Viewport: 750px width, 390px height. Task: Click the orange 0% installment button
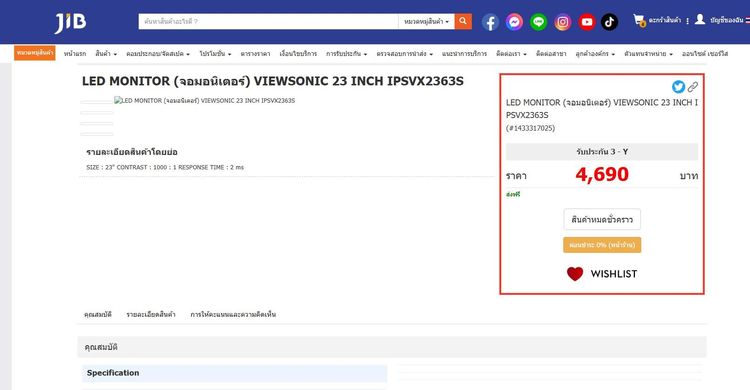click(602, 245)
